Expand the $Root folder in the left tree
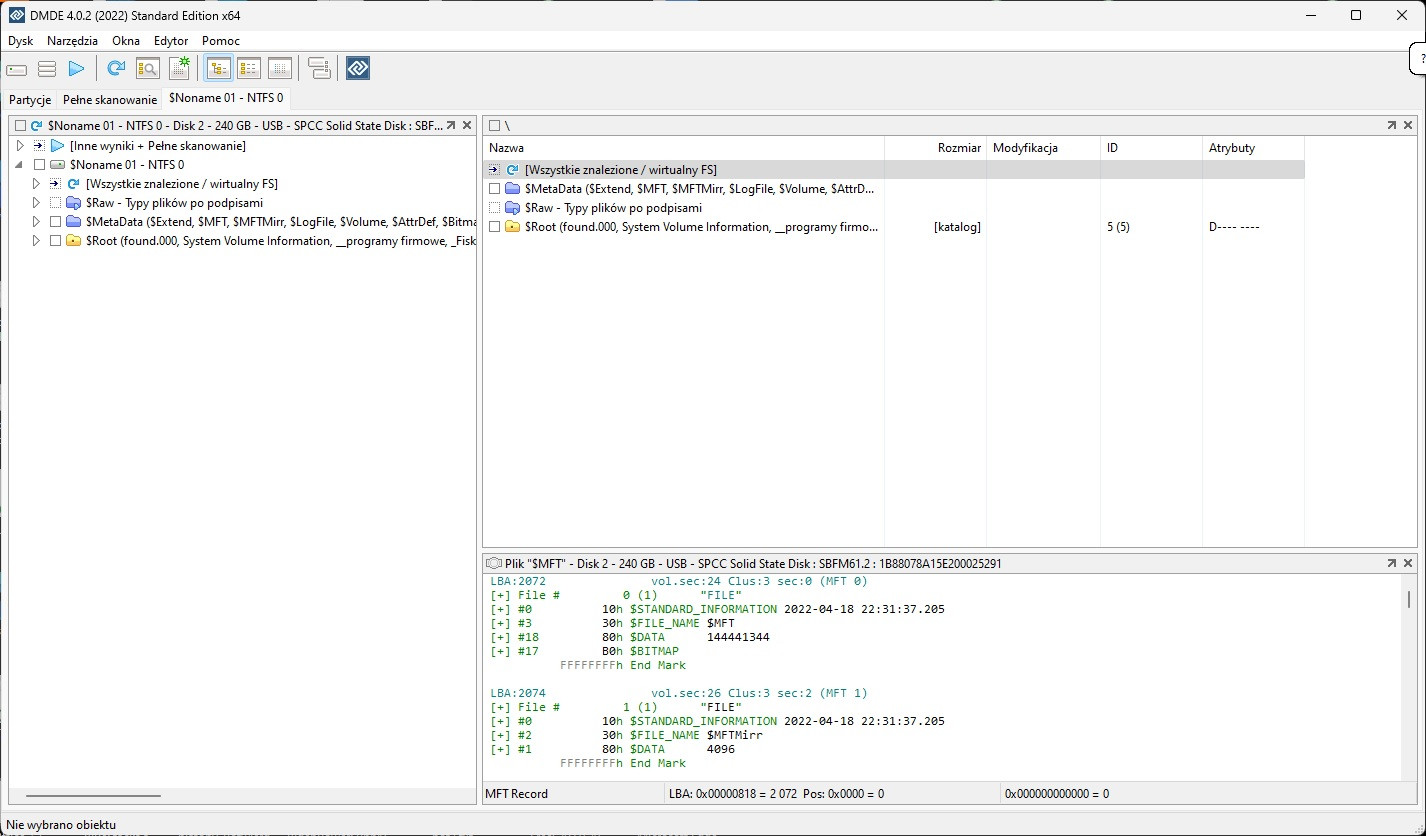This screenshot has width=1426, height=836. pos(37,241)
